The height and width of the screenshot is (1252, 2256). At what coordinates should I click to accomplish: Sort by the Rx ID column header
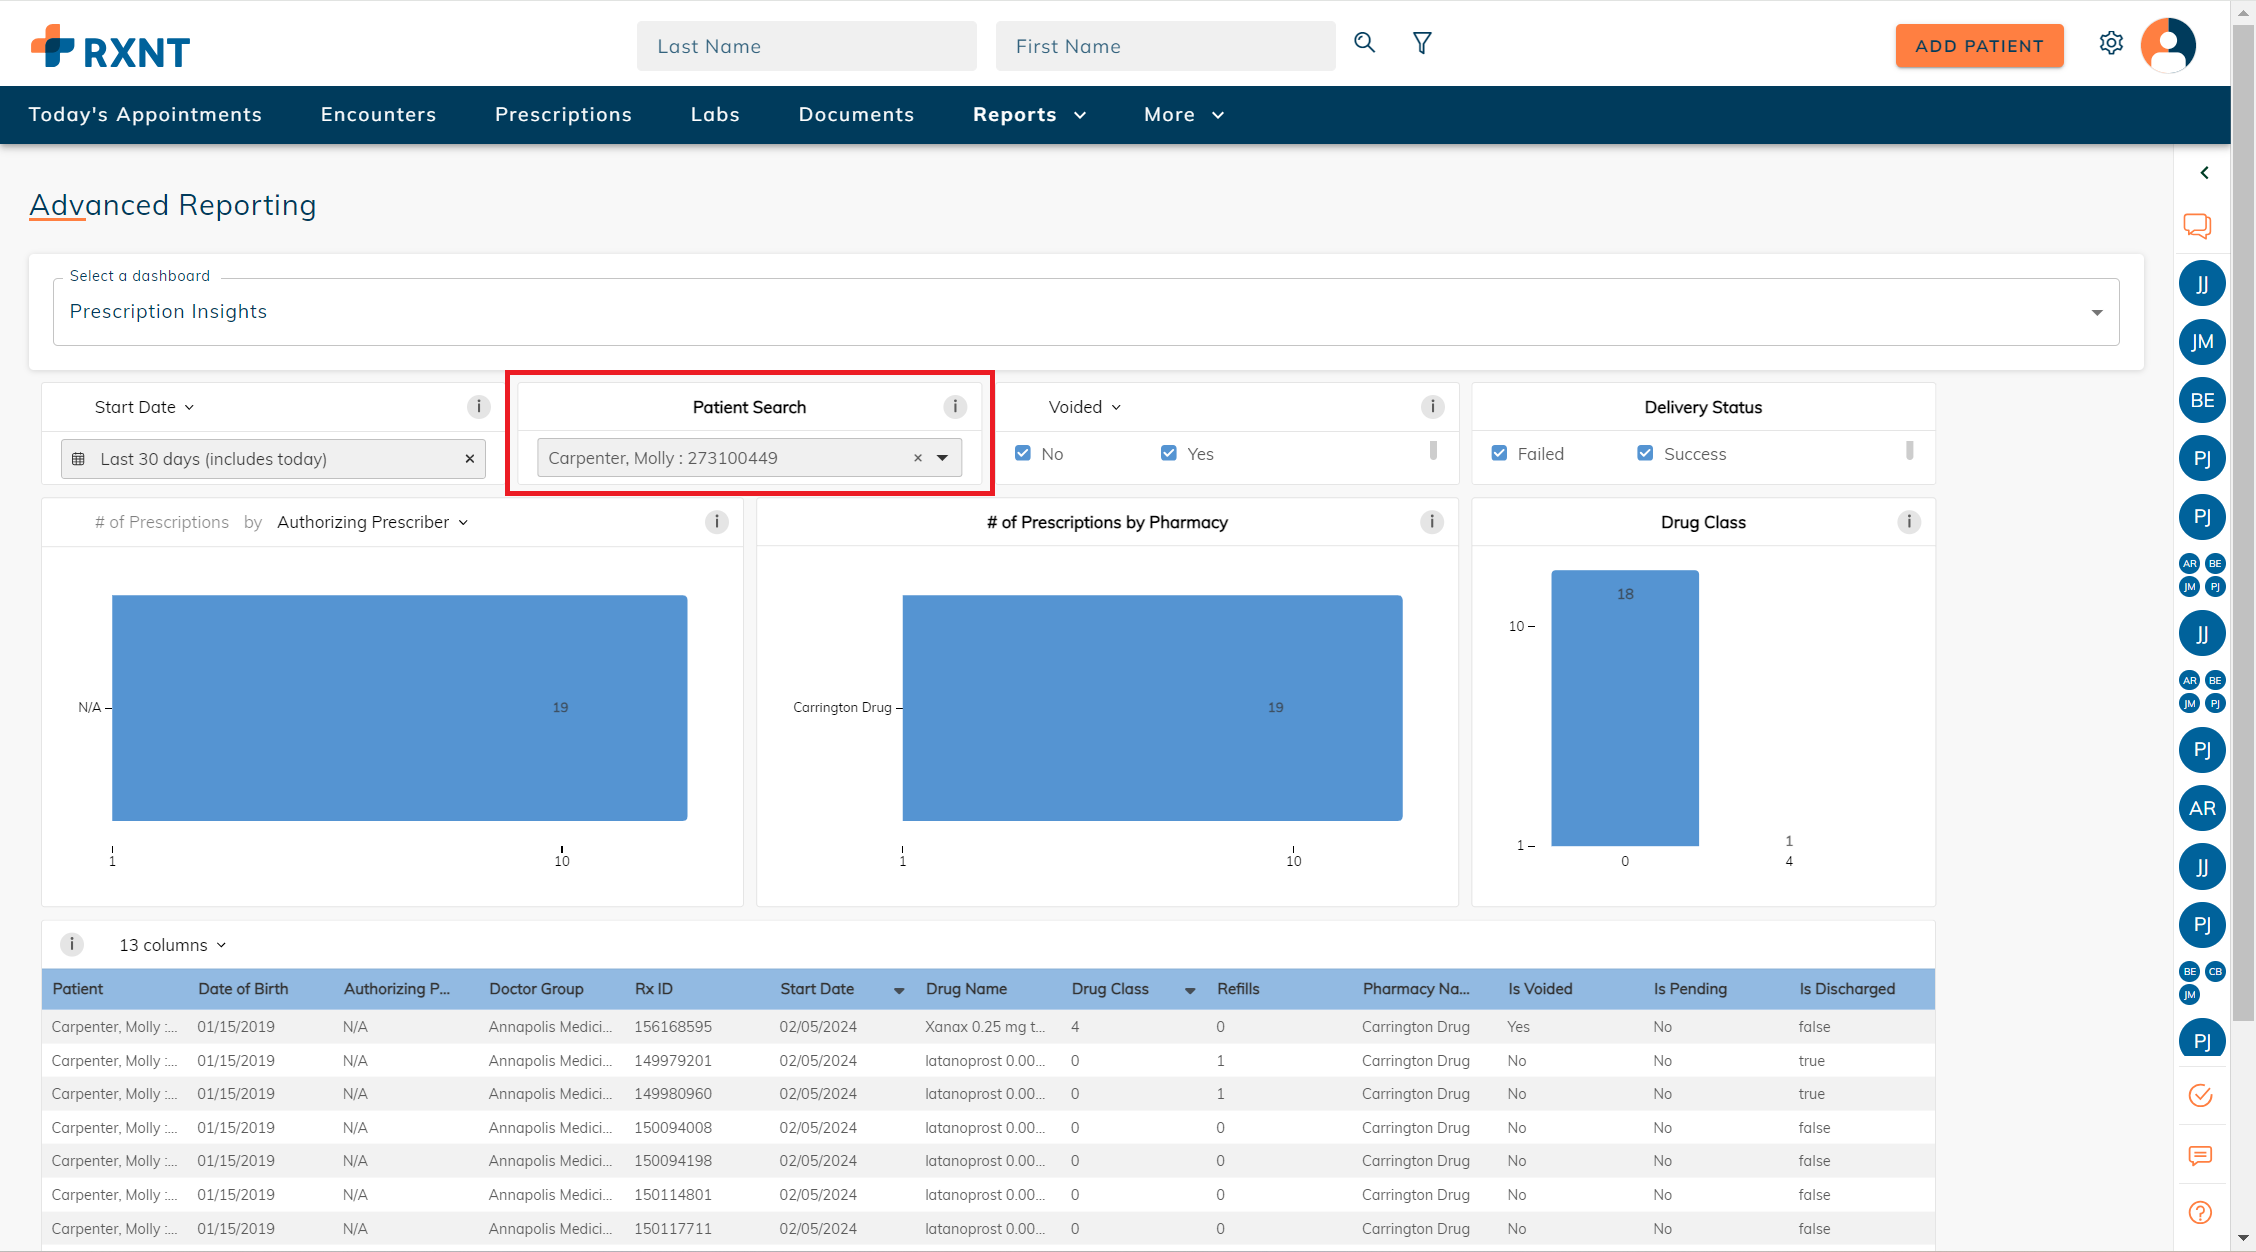point(654,989)
